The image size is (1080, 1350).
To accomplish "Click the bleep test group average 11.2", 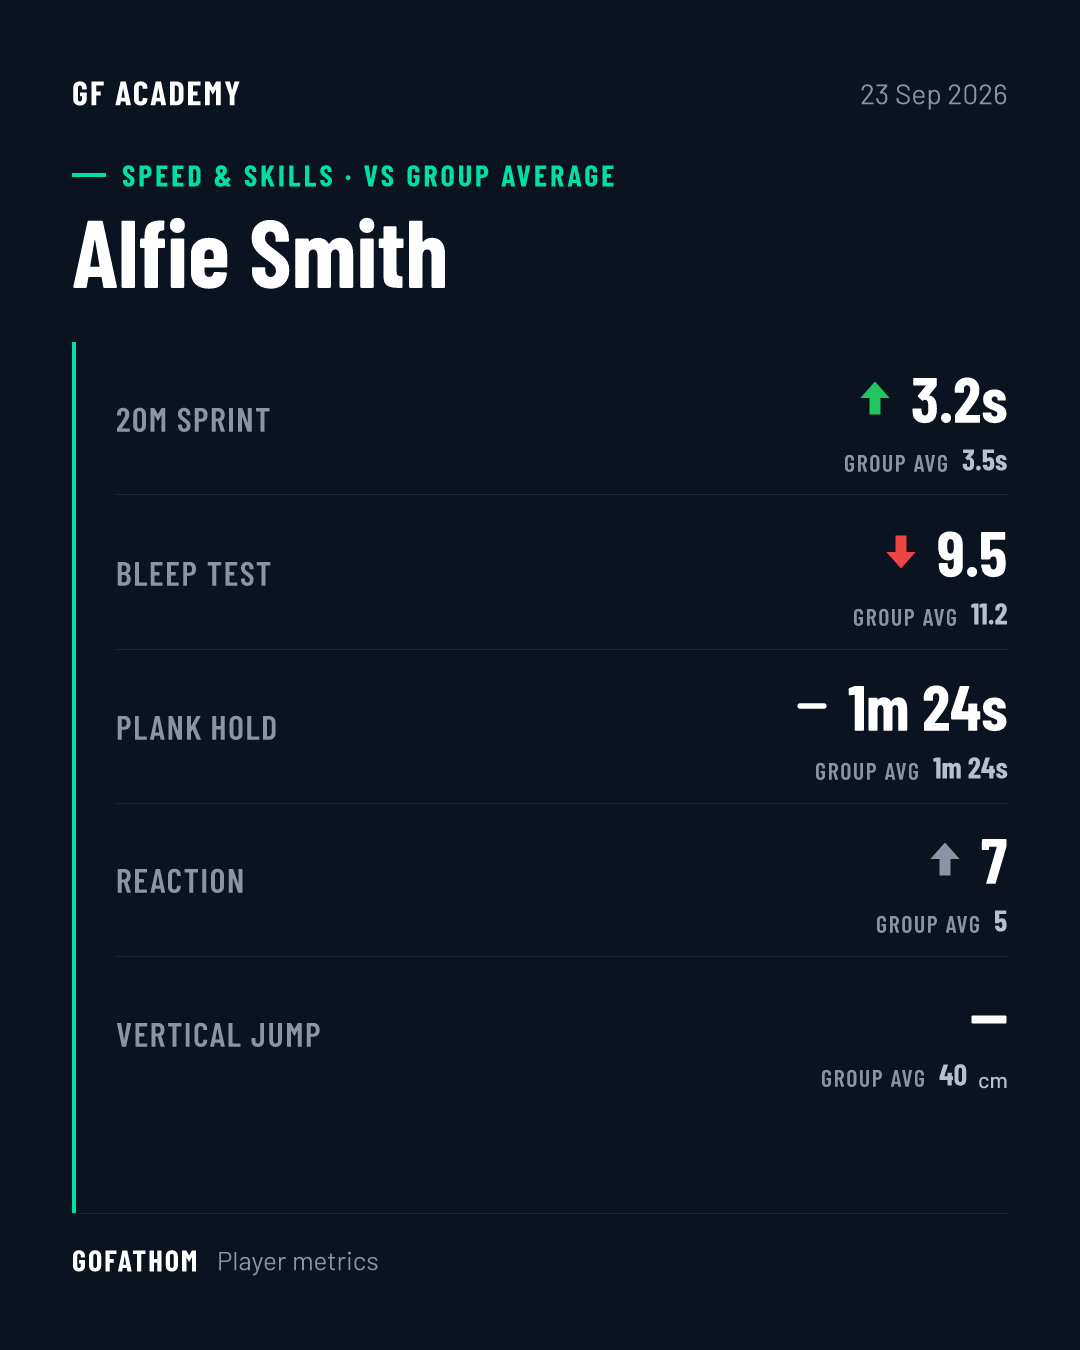I will pyautogui.click(x=989, y=615).
